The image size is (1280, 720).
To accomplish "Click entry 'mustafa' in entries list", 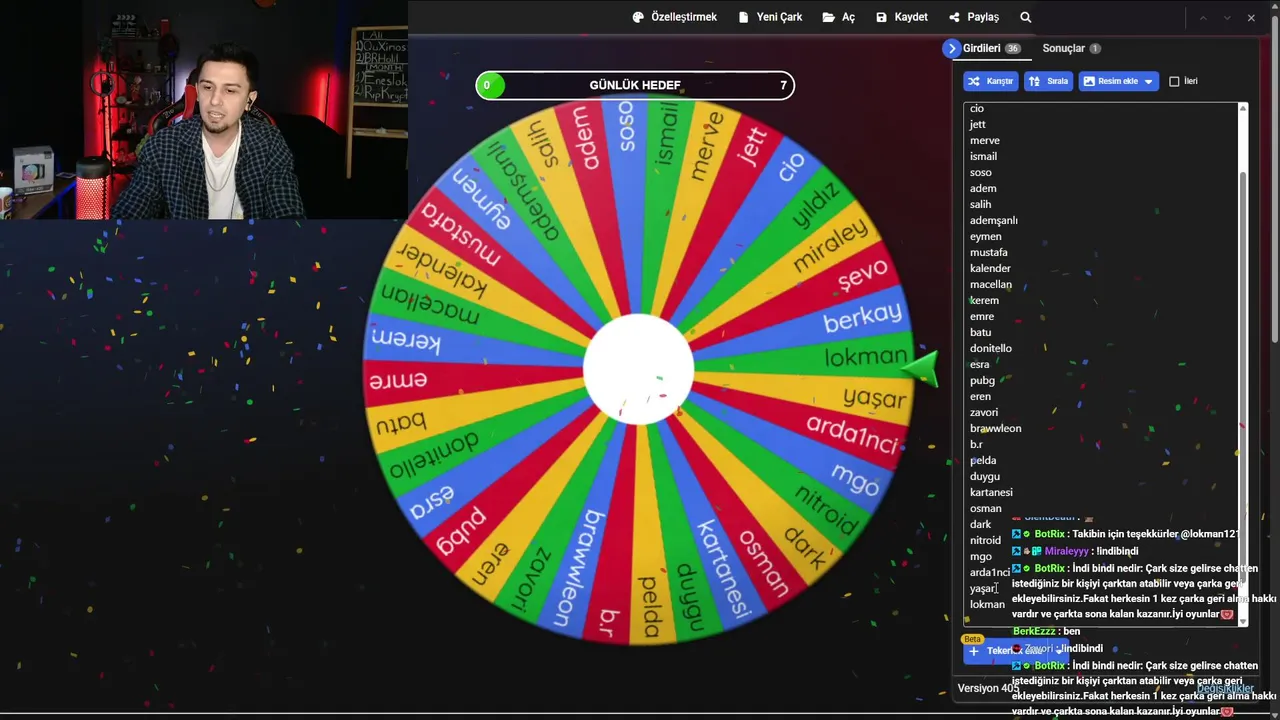I will click(x=988, y=252).
